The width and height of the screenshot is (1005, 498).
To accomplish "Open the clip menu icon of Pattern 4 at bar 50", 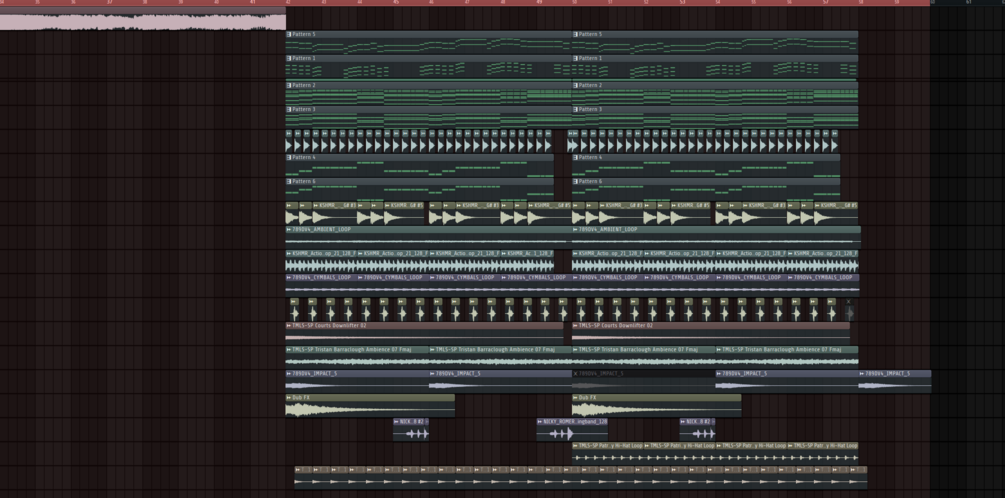I will pos(576,158).
